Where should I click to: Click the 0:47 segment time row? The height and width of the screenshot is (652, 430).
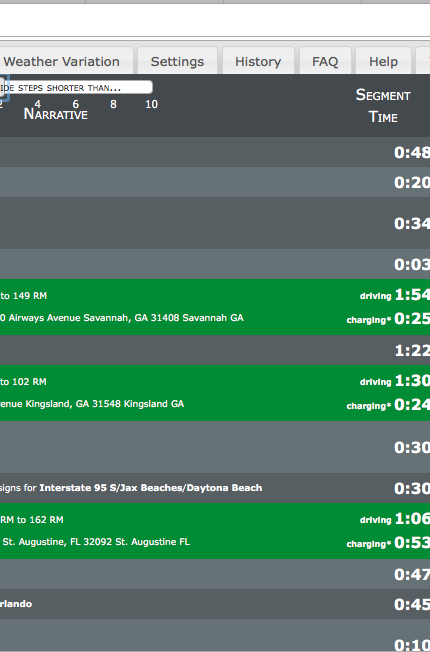point(215,574)
